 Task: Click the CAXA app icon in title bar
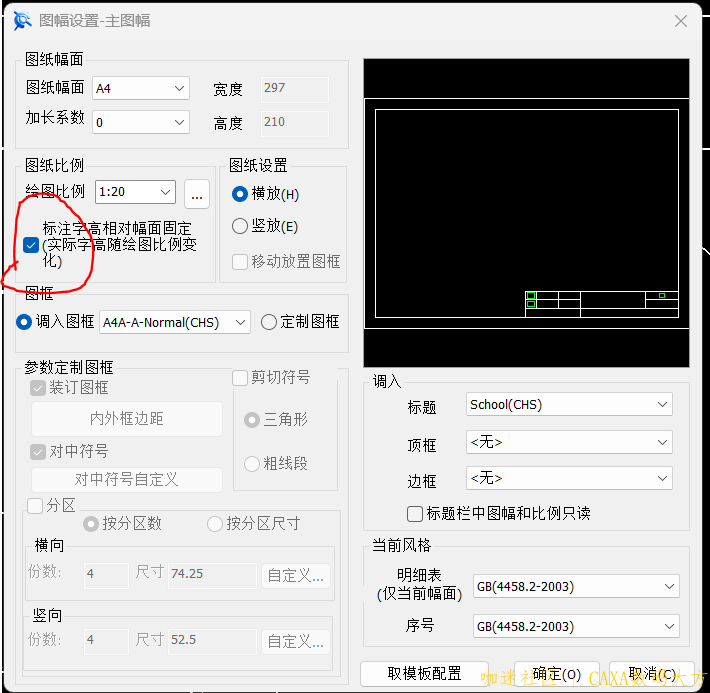pyautogui.click(x=22, y=21)
